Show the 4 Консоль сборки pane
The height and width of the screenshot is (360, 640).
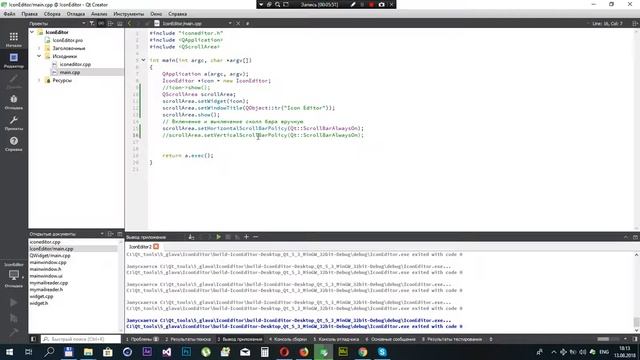(288, 339)
